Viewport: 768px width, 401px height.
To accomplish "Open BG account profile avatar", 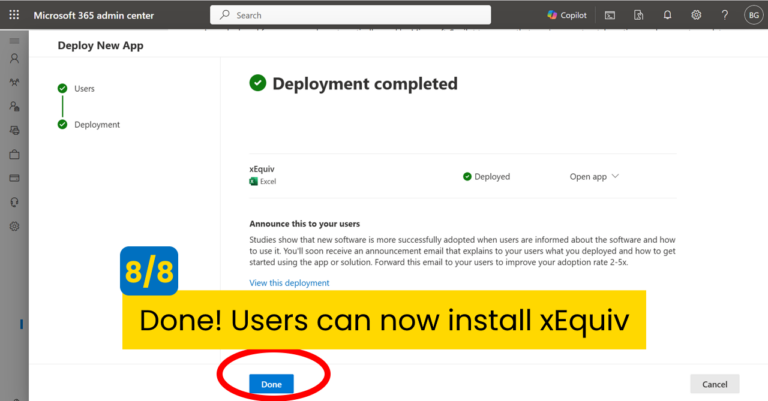I will pyautogui.click(x=752, y=15).
